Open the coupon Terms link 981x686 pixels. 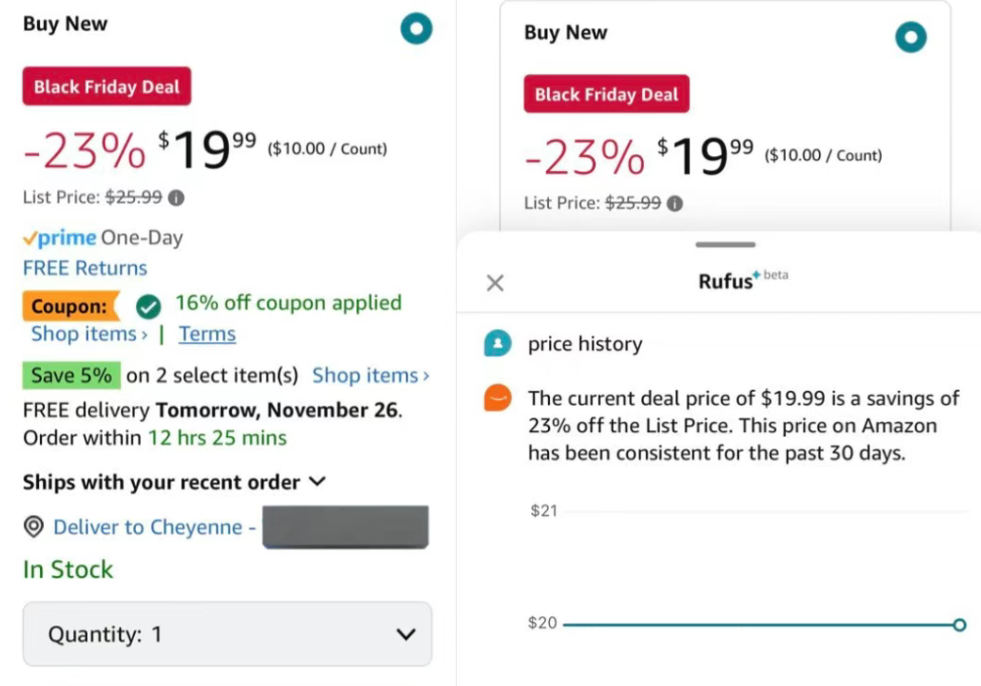point(207,334)
